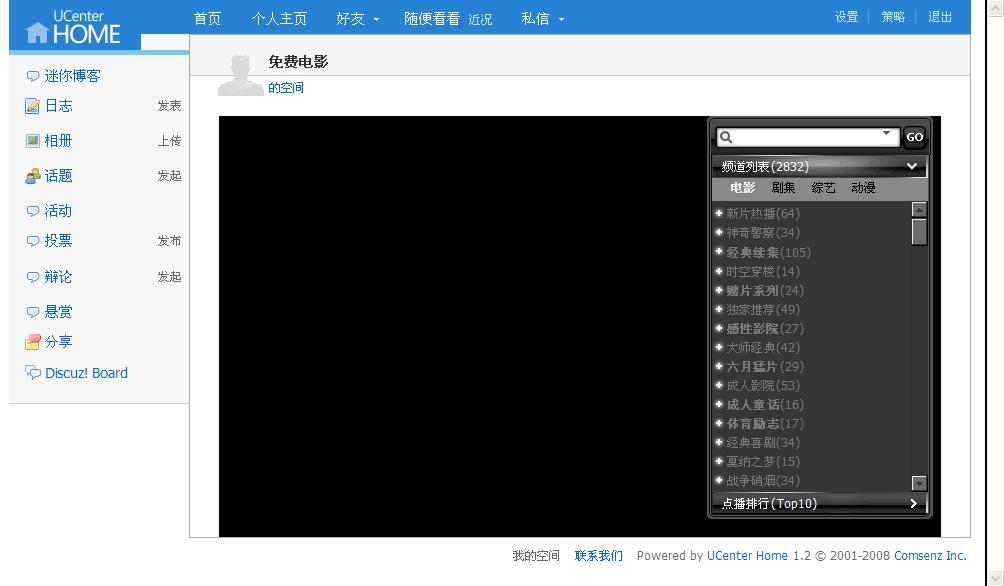Open 策略 link at top right
Image resolution: width=1004 pixels, height=586 pixels.
click(x=893, y=17)
